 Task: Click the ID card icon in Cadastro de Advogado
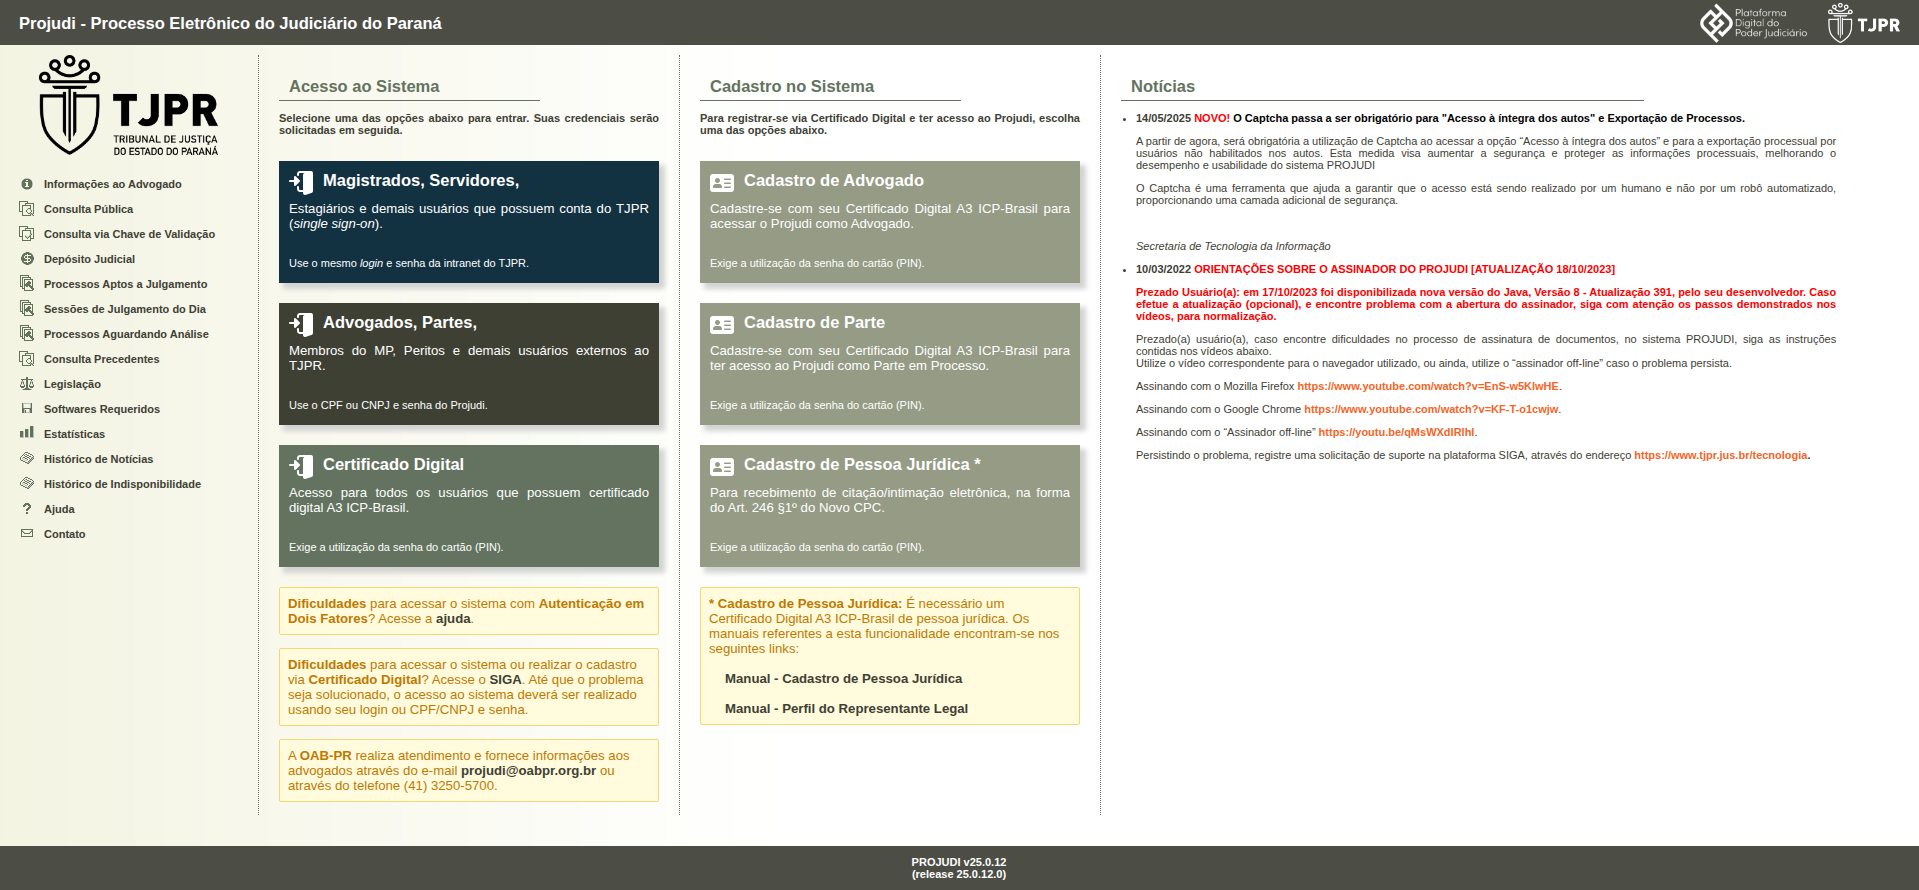[722, 182]
